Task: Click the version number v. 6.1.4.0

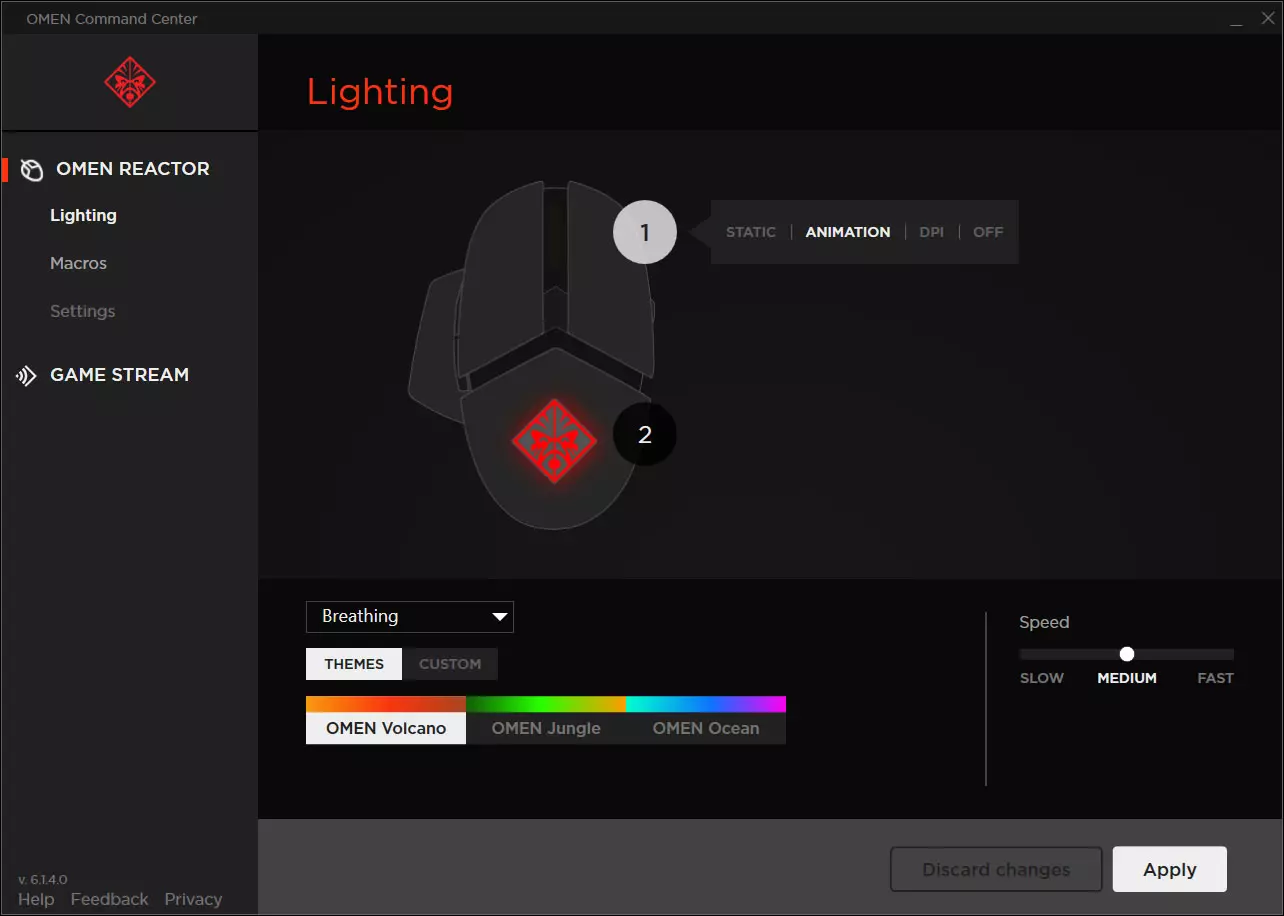Action: [x=42, y=879]
